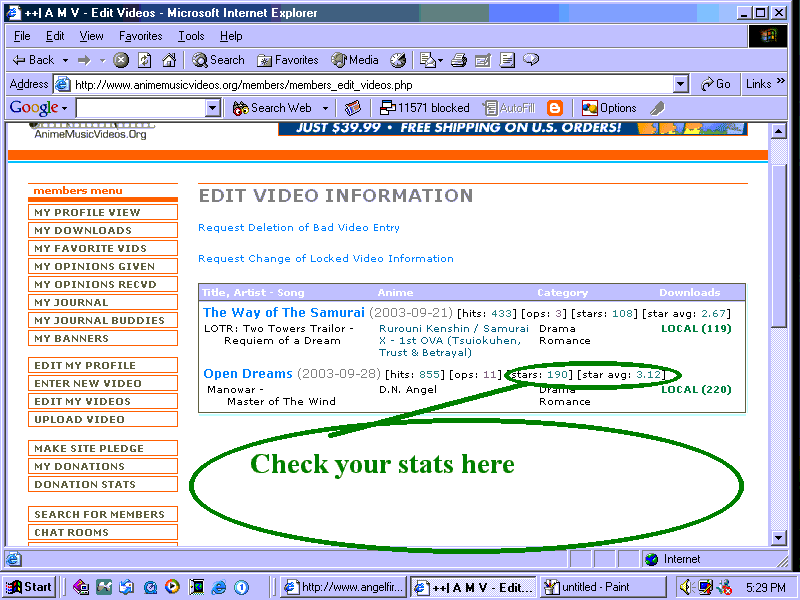Click the Blogger icon on Google toolbar
Viewport: 800px width, 600px height.
point(555,108)
